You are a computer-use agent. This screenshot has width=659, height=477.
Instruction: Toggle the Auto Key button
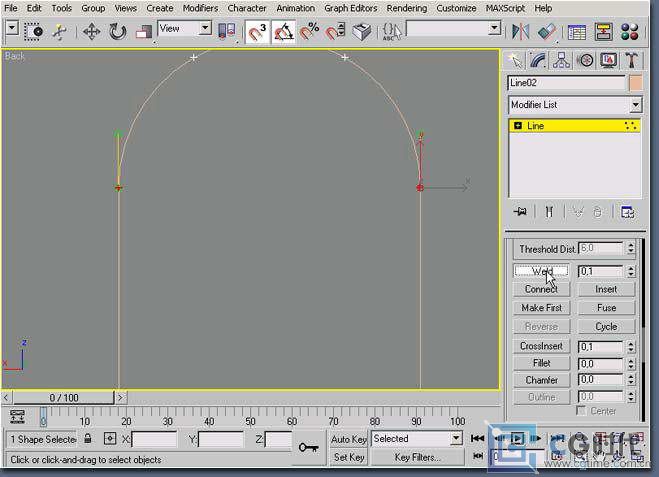(349, 439)
